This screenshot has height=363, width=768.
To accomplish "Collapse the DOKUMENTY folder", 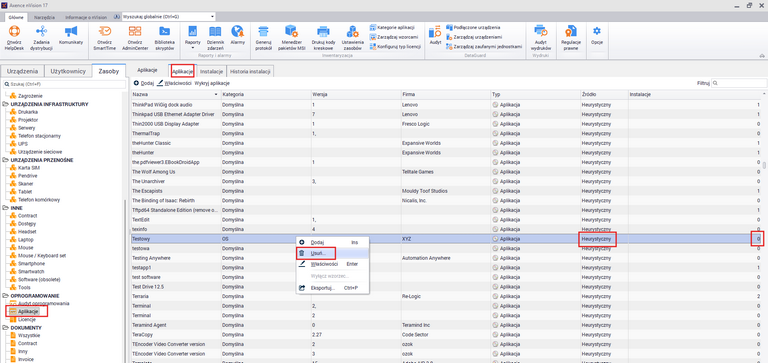I will [5, 328].
